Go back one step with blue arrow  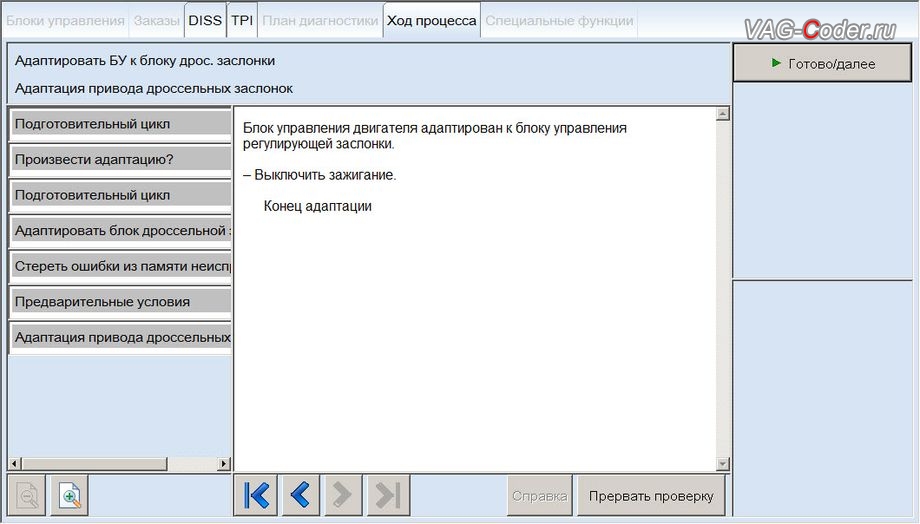click(x=300, y=495)
